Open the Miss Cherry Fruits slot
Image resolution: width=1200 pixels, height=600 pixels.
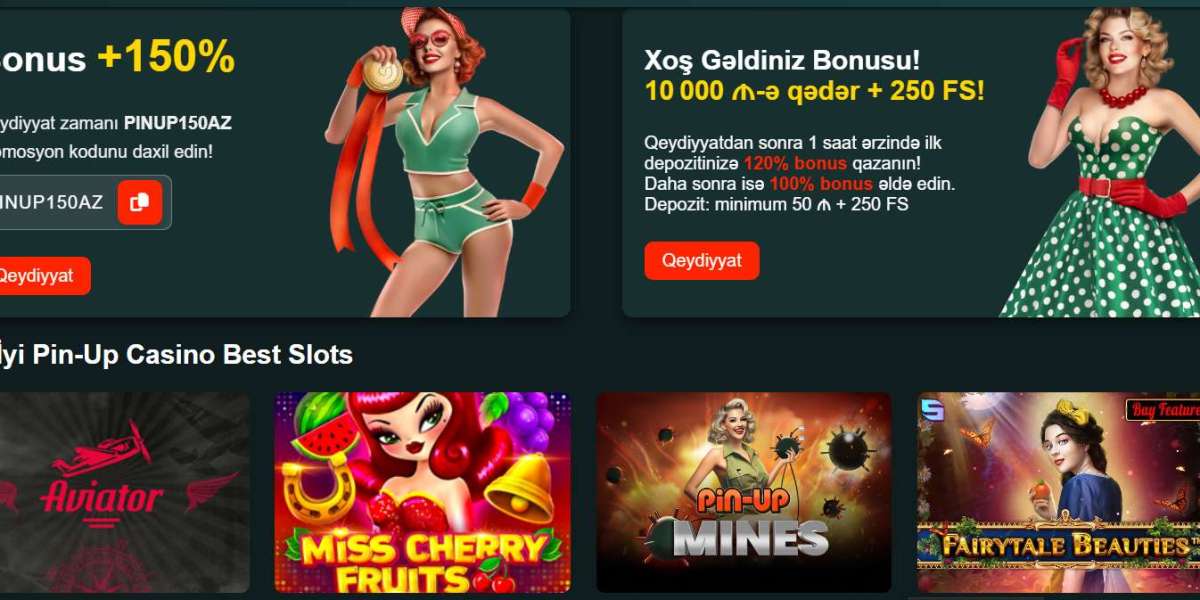(423, 492)
